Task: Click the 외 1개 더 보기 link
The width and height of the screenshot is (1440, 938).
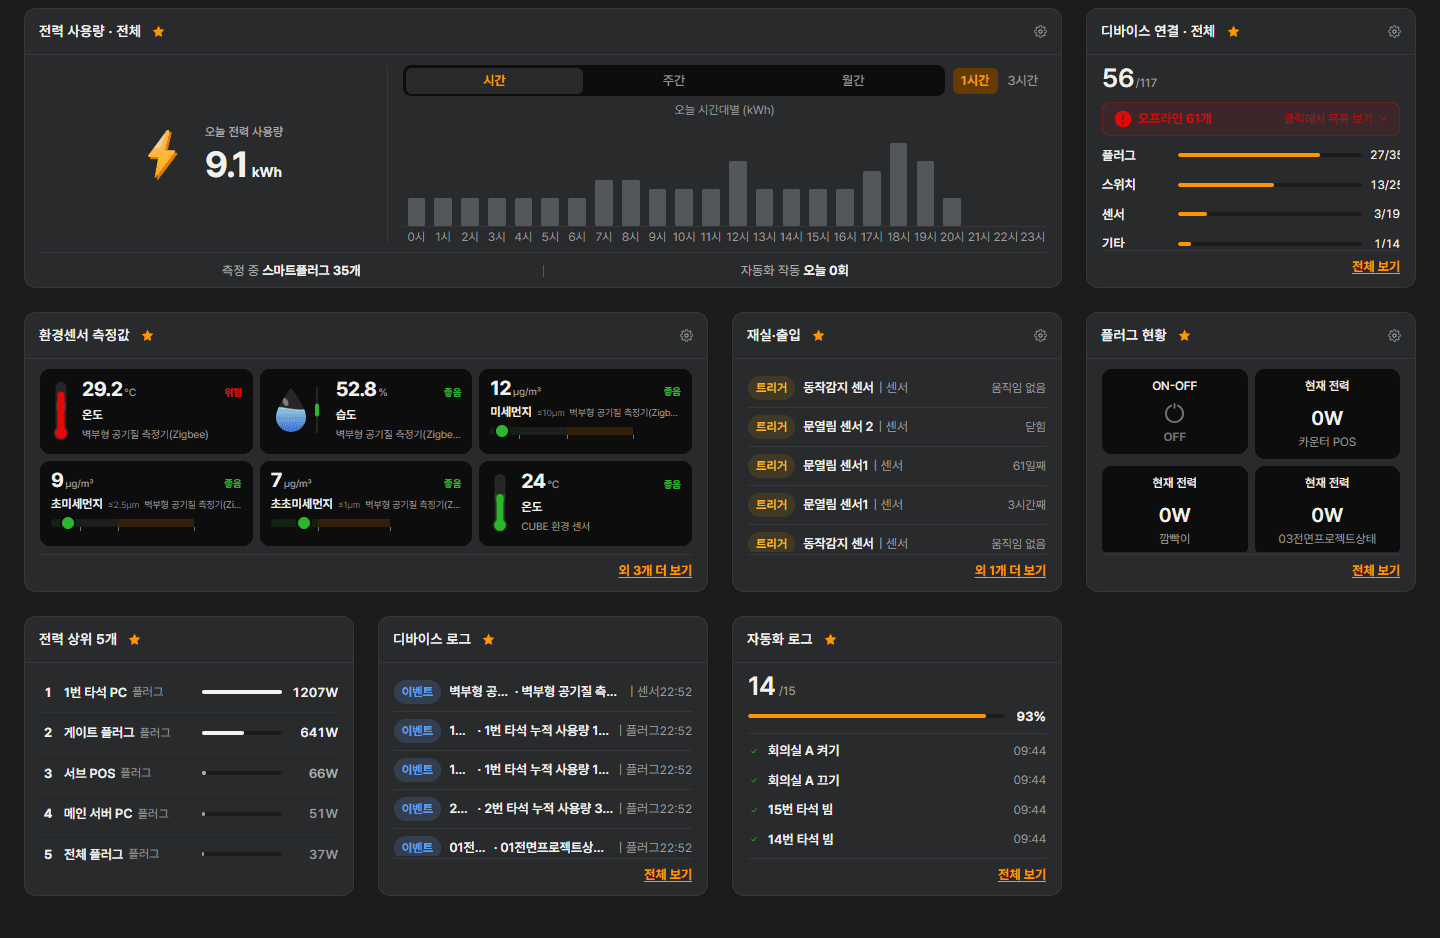Action: point(1010,571)
